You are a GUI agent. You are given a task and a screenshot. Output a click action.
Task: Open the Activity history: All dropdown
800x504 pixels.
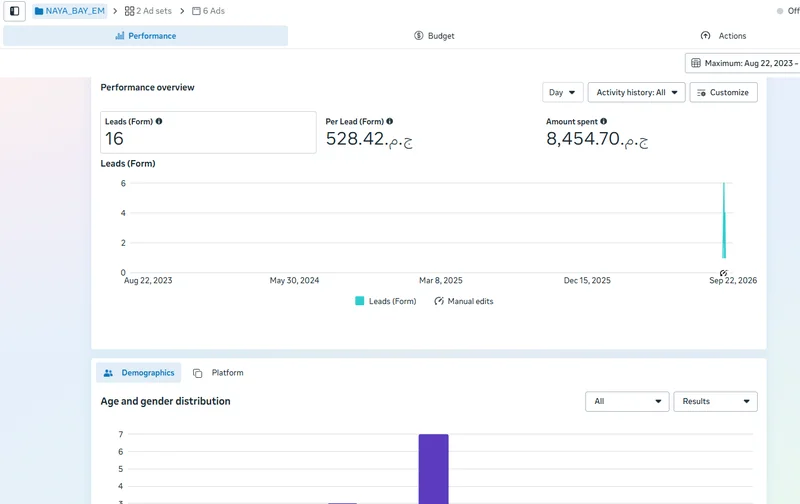click(x=636, y=92)
